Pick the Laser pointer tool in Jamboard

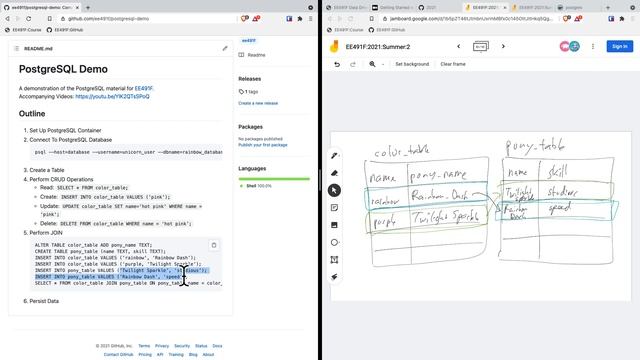point(334,277)
